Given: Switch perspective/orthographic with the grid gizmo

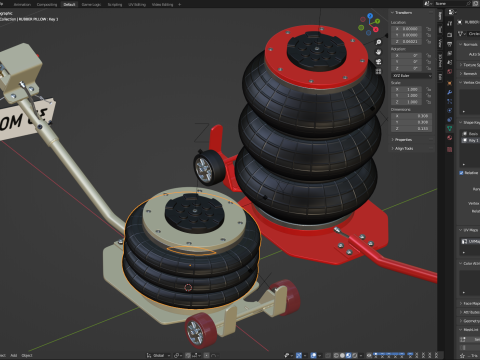Looking at the screenshot, I should coord(378,71).
